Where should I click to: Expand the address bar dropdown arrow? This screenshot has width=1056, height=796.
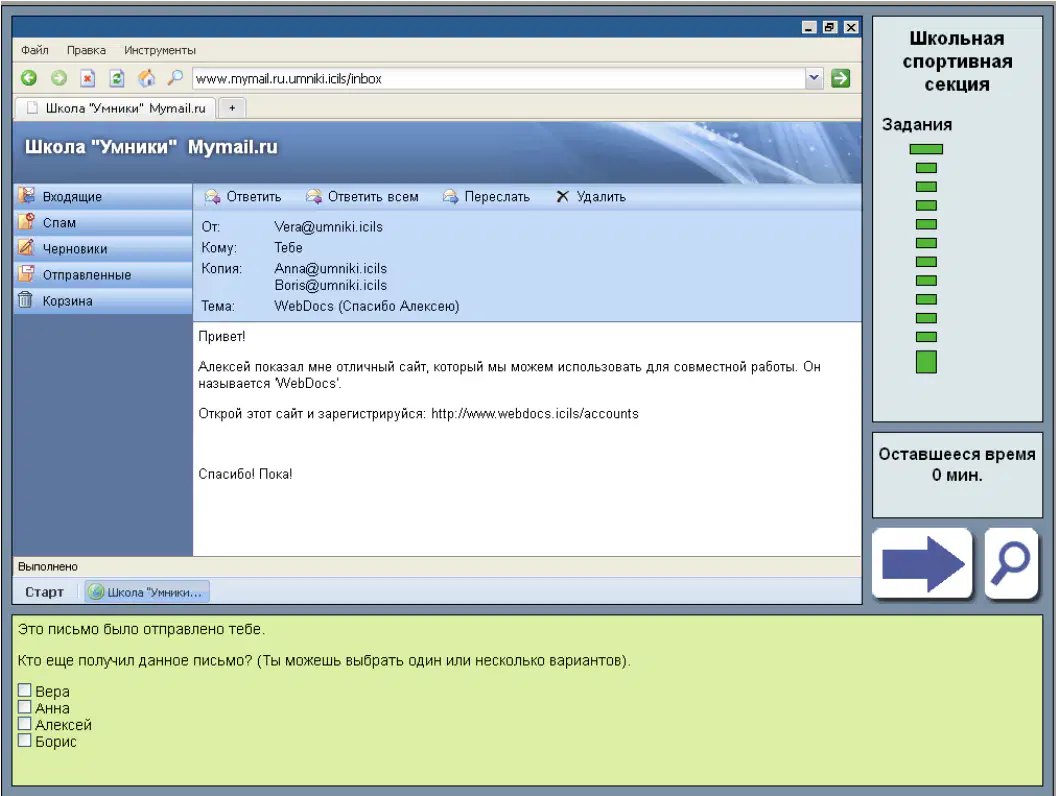click(x=814, y=78)
